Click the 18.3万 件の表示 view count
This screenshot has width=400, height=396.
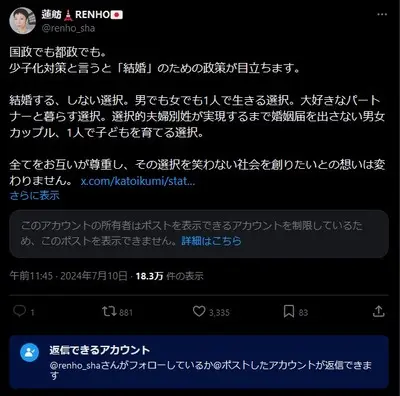pyautogui.click(x=169, y=276)
